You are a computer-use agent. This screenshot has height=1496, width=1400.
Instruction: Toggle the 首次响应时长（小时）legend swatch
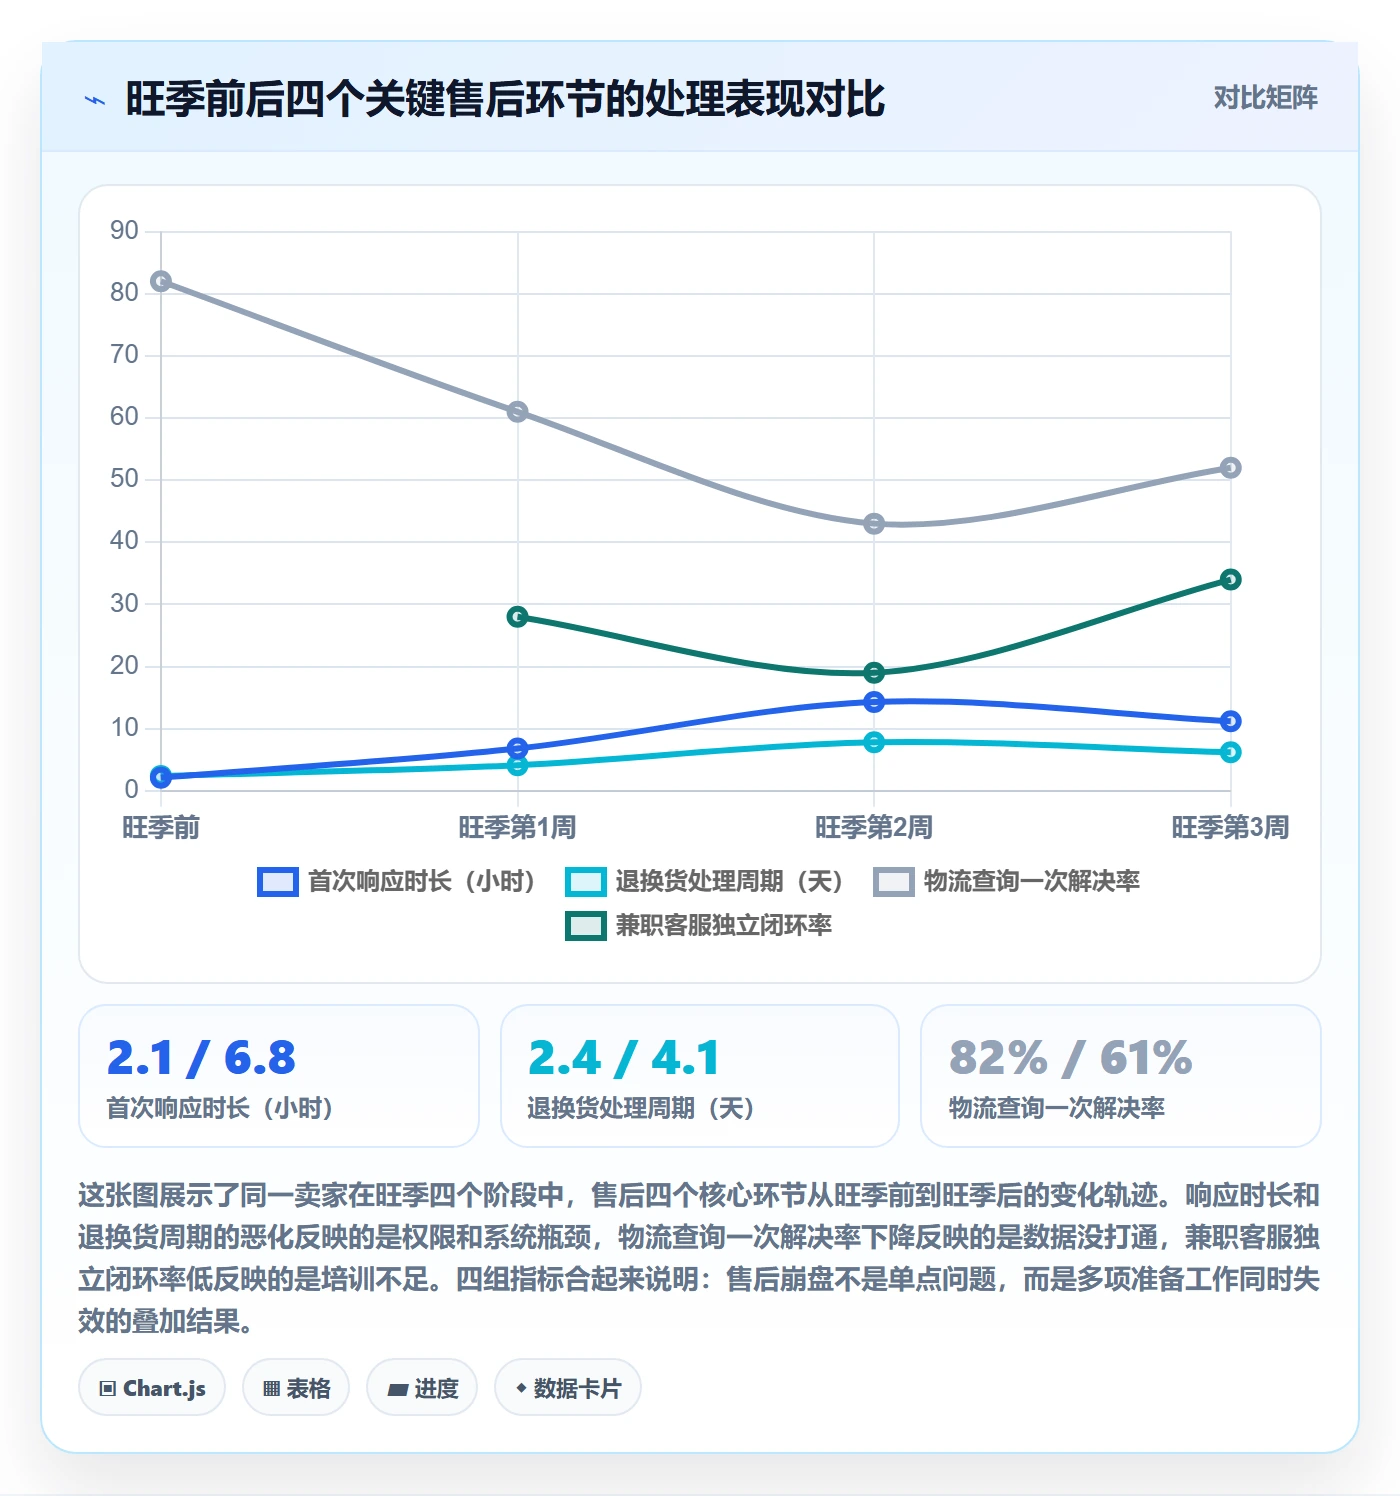pos(278,882)
